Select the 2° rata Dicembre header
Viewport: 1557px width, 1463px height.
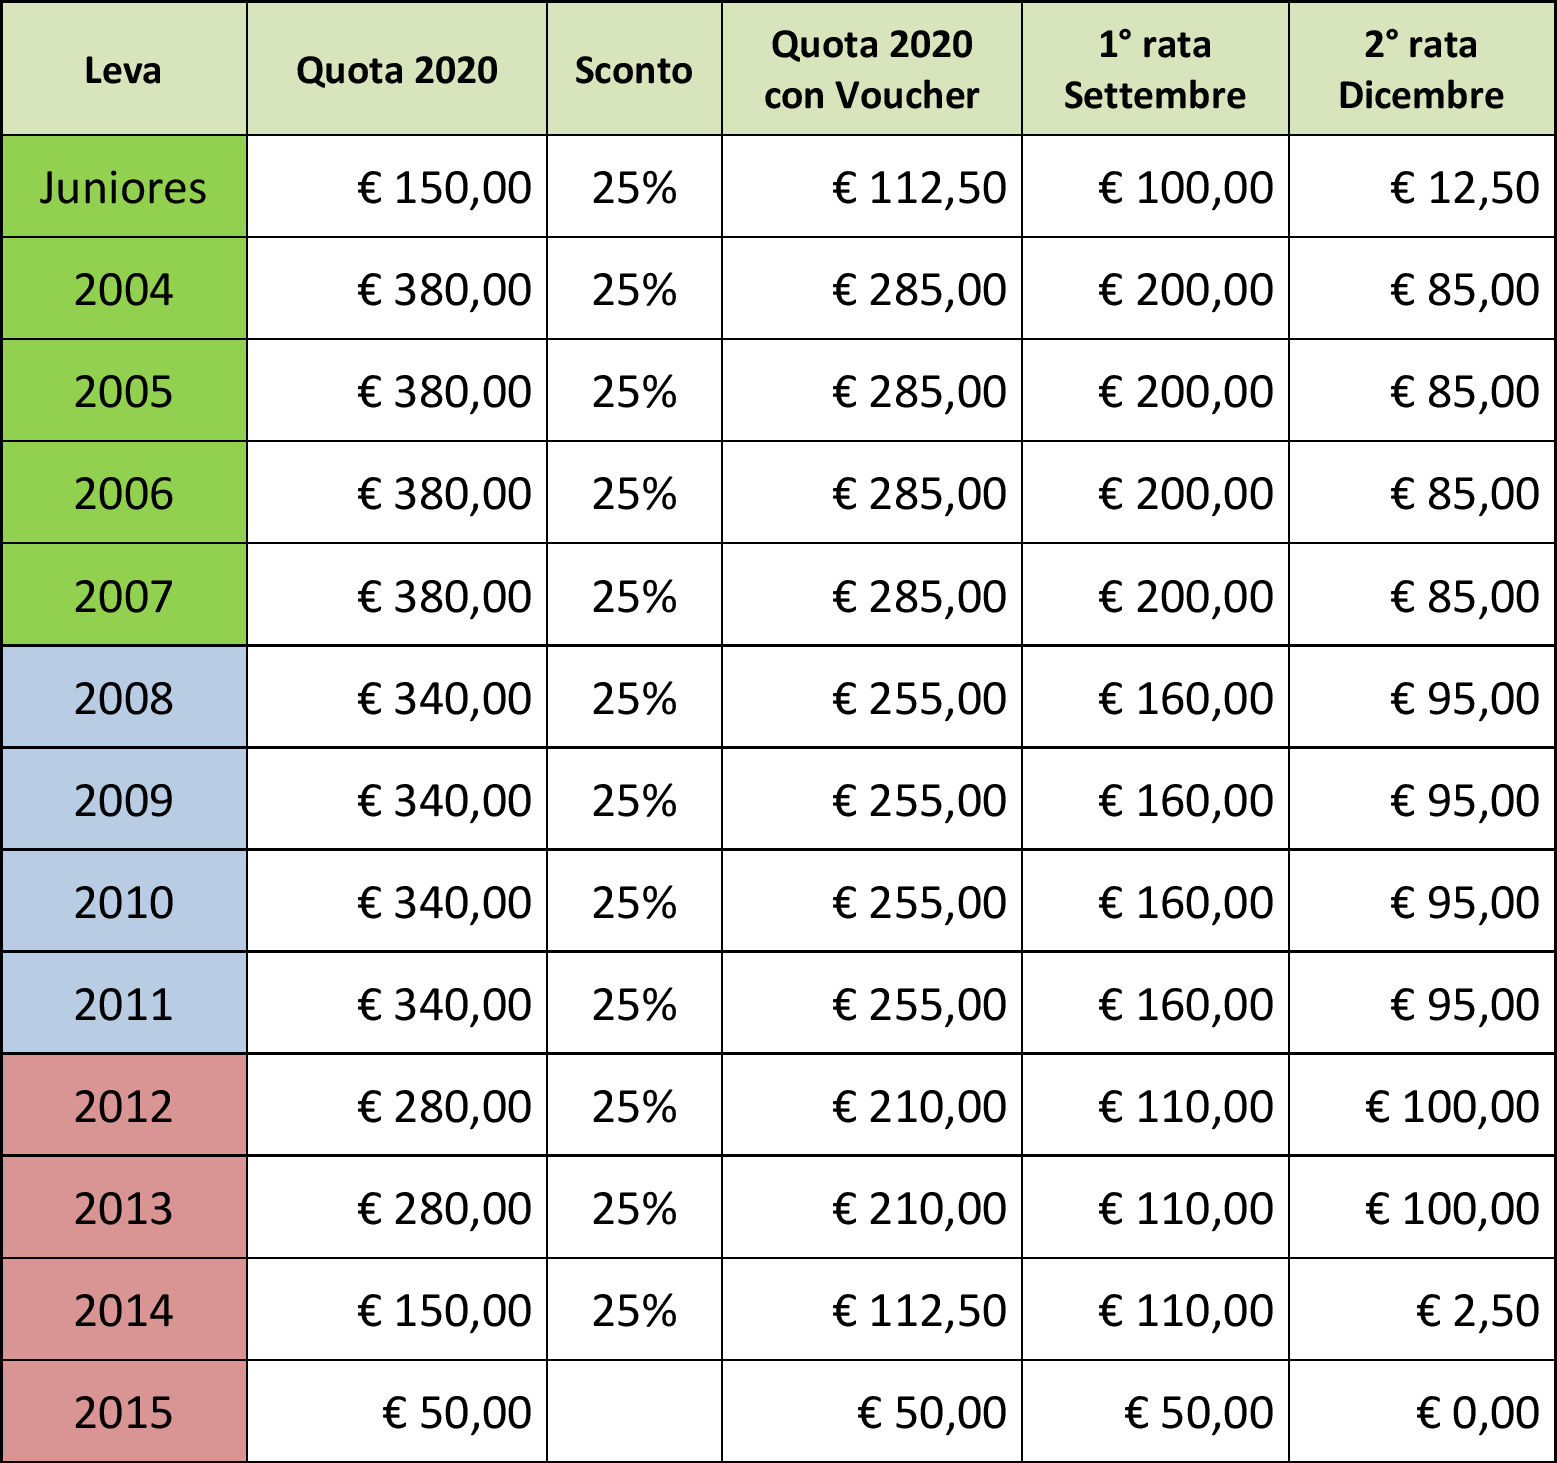pyautogui.click(x=1422, y=69)
